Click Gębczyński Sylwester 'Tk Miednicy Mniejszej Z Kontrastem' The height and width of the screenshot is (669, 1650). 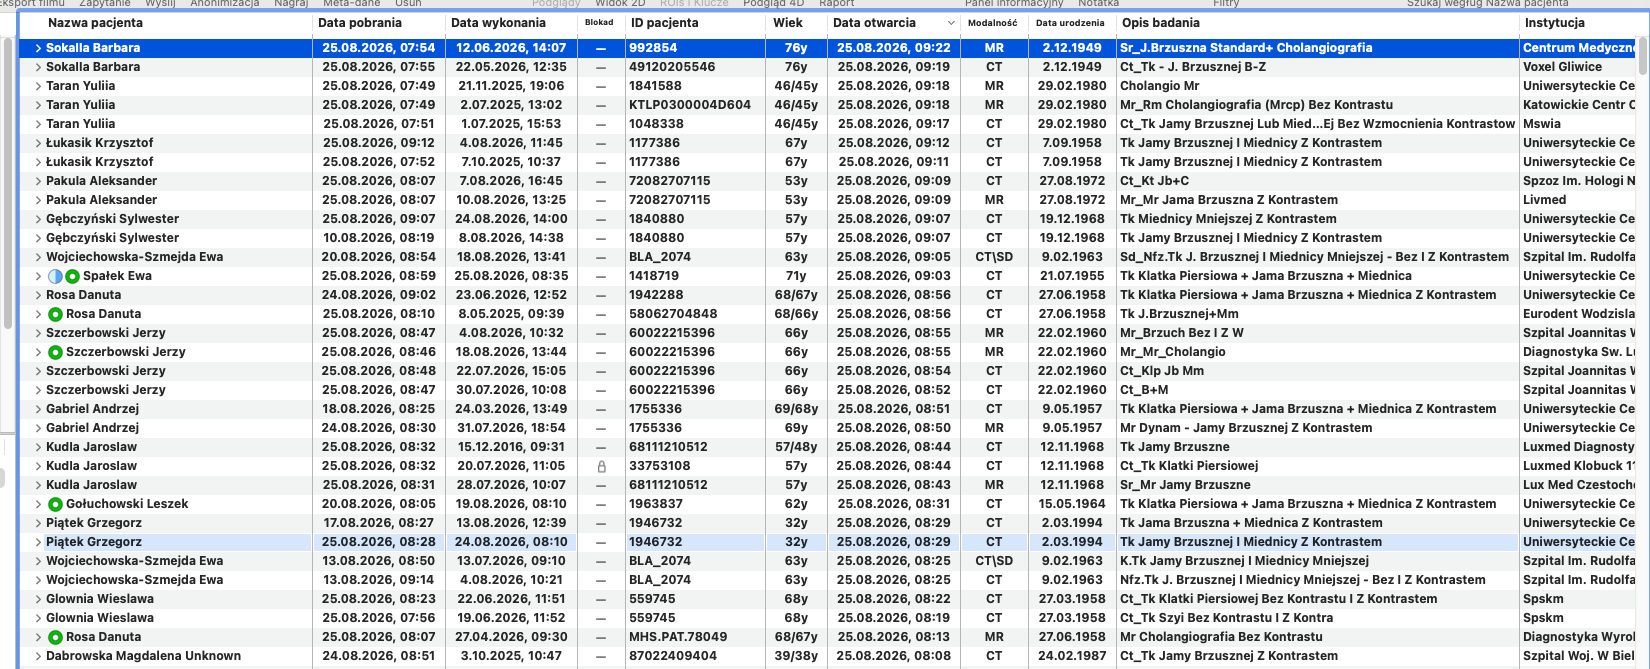(1228, 219)
